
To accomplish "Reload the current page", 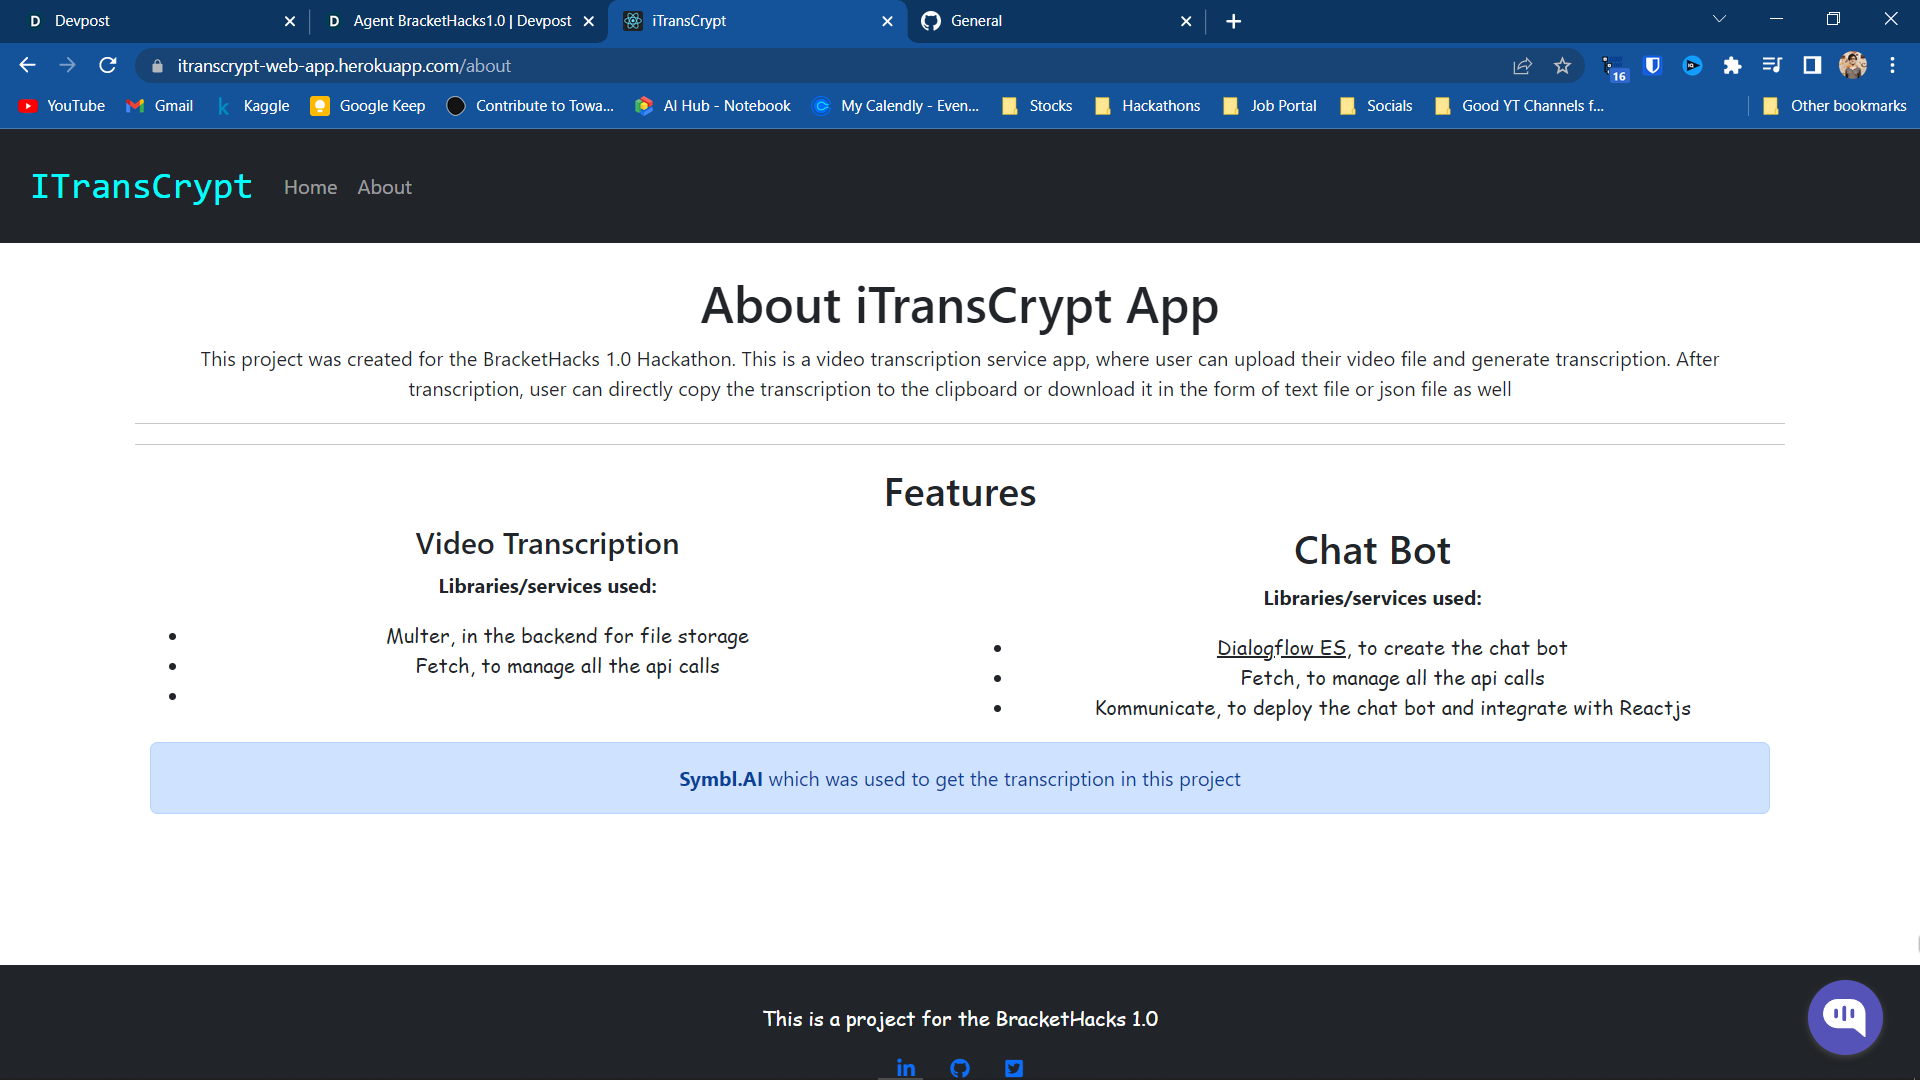I will point(108,66).
